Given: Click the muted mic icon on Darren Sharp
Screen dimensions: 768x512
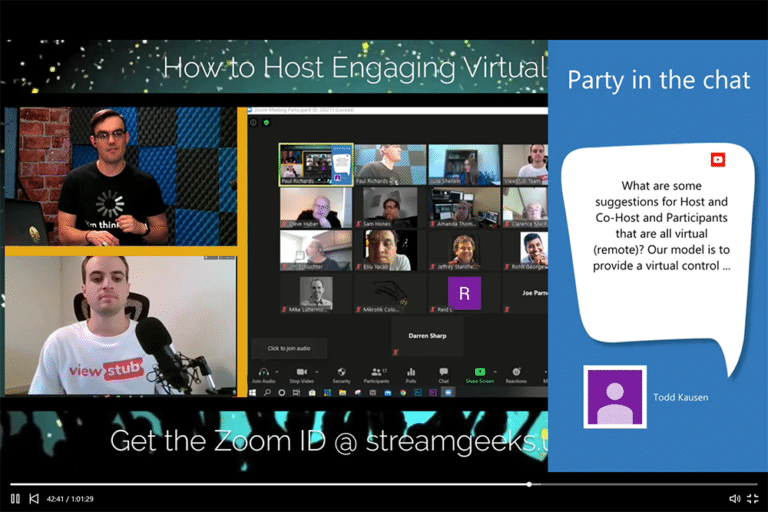Looking at the screenshot, I should pyautogui.click(x=396, y=352).
